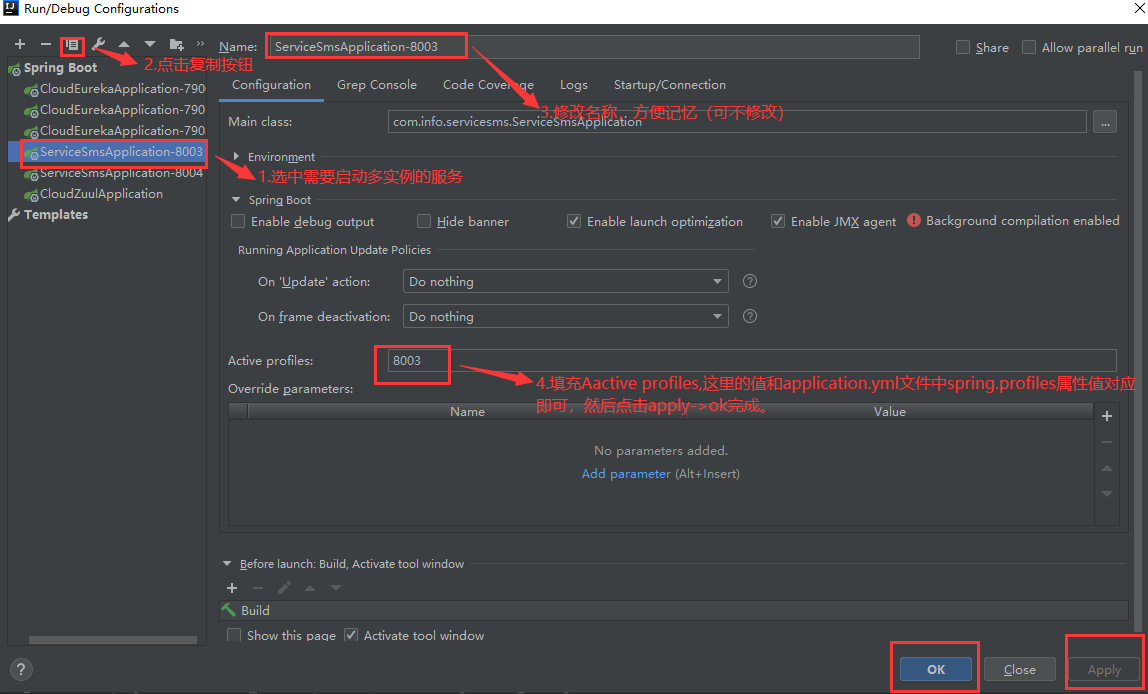1148x694 pixels.
Task: Confirm with the OK button
Action: [x=936, y=669]
